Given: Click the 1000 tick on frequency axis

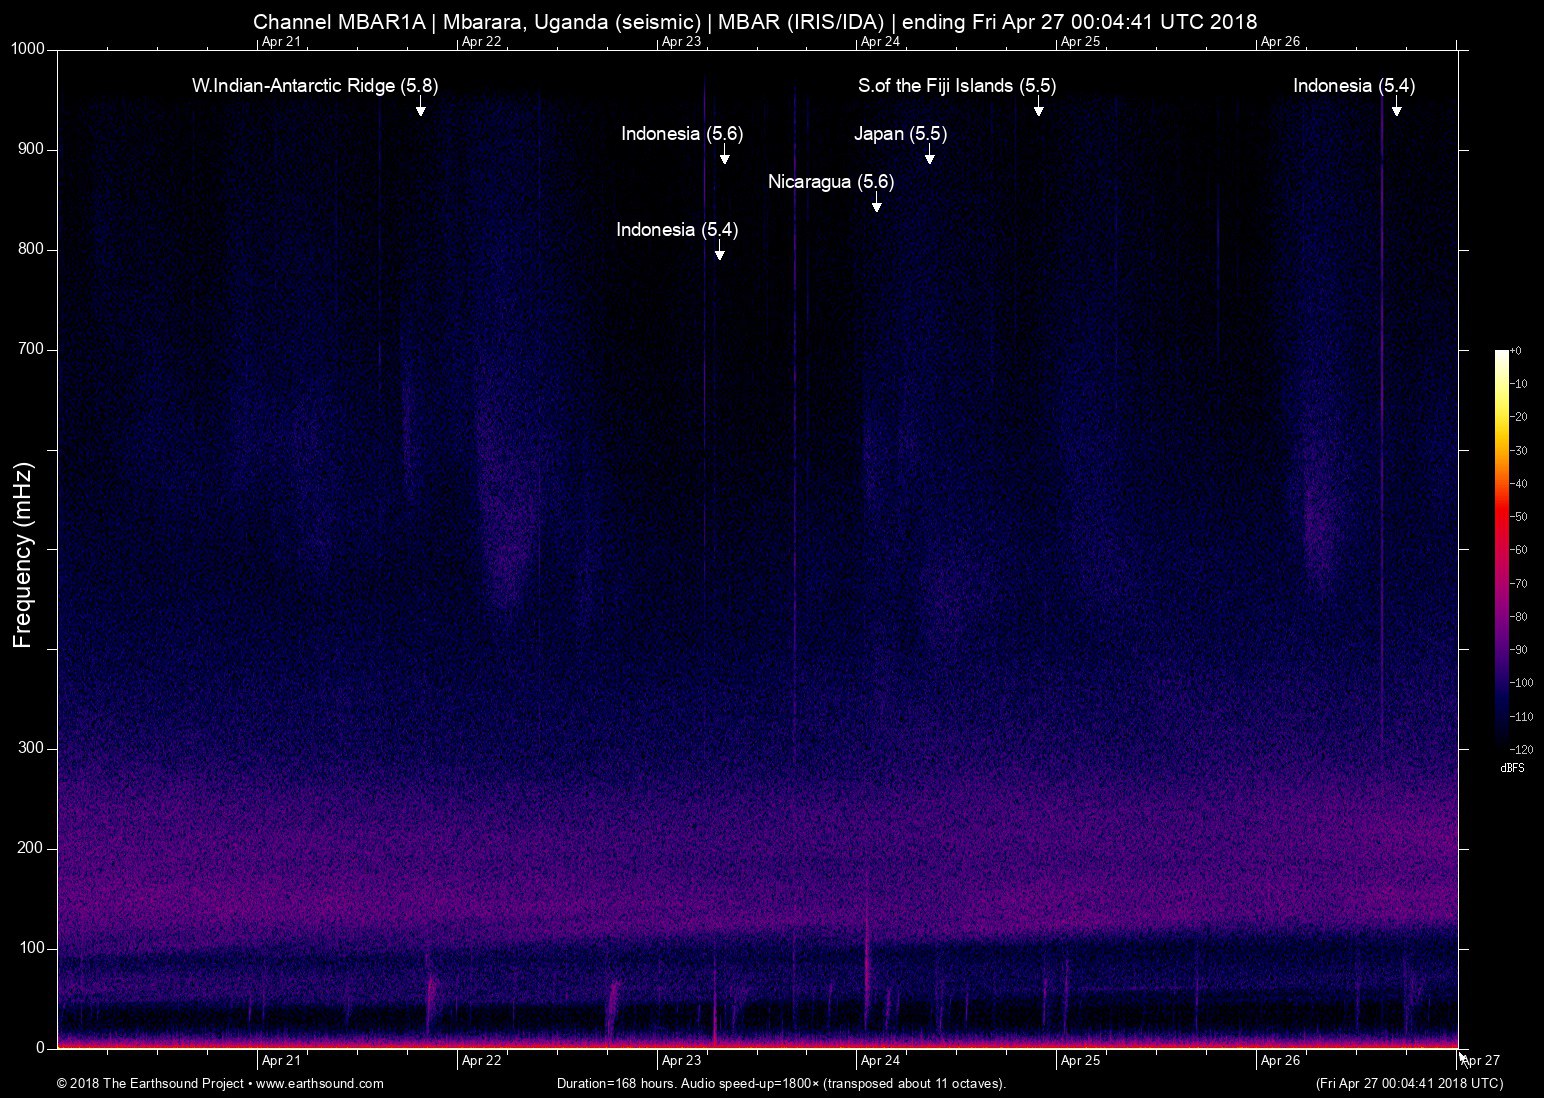Looking at the screenshot, I should pyautogui.click(x=27, y=49).
